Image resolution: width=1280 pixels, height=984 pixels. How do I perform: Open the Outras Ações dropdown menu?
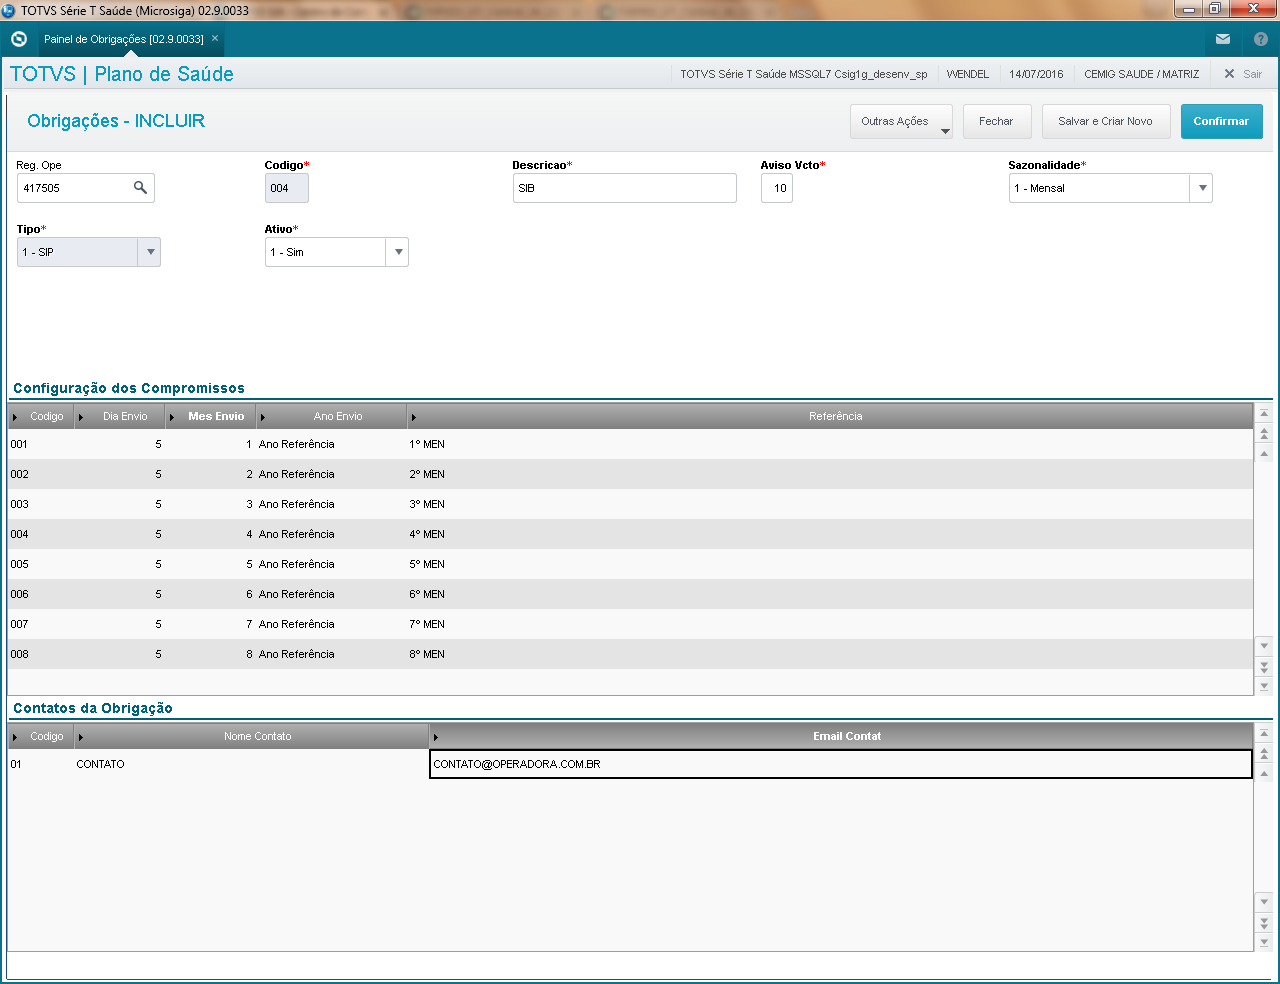click(901, 121)
